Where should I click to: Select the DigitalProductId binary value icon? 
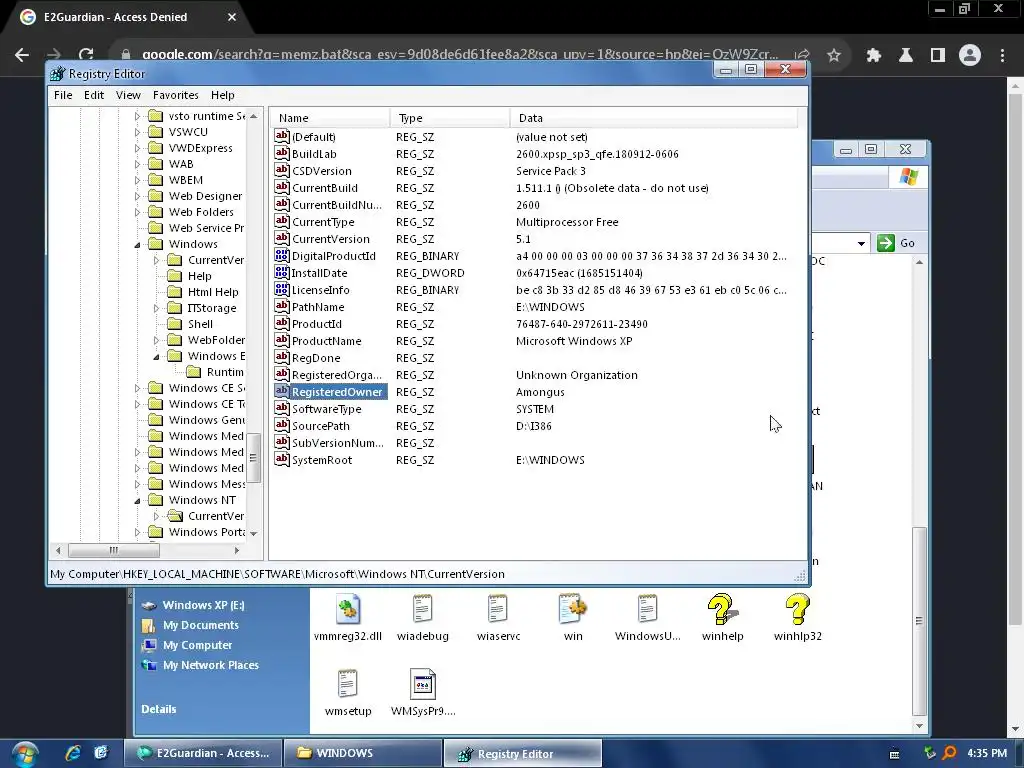281,255
